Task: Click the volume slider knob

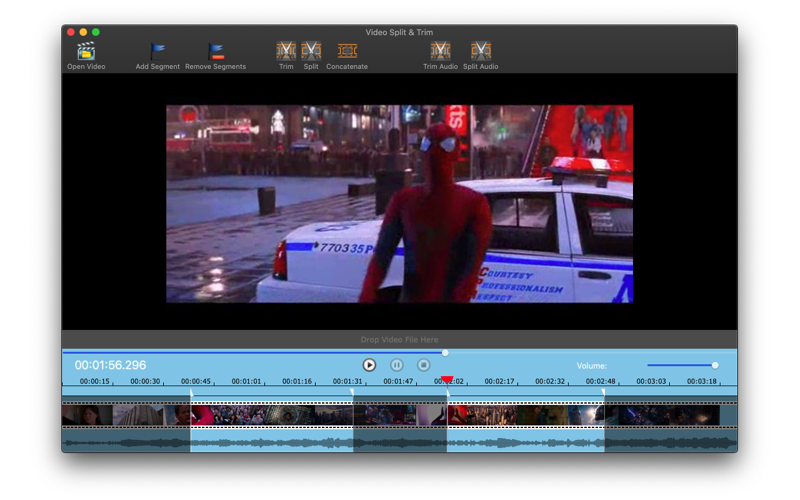Action: coord(715,365)
